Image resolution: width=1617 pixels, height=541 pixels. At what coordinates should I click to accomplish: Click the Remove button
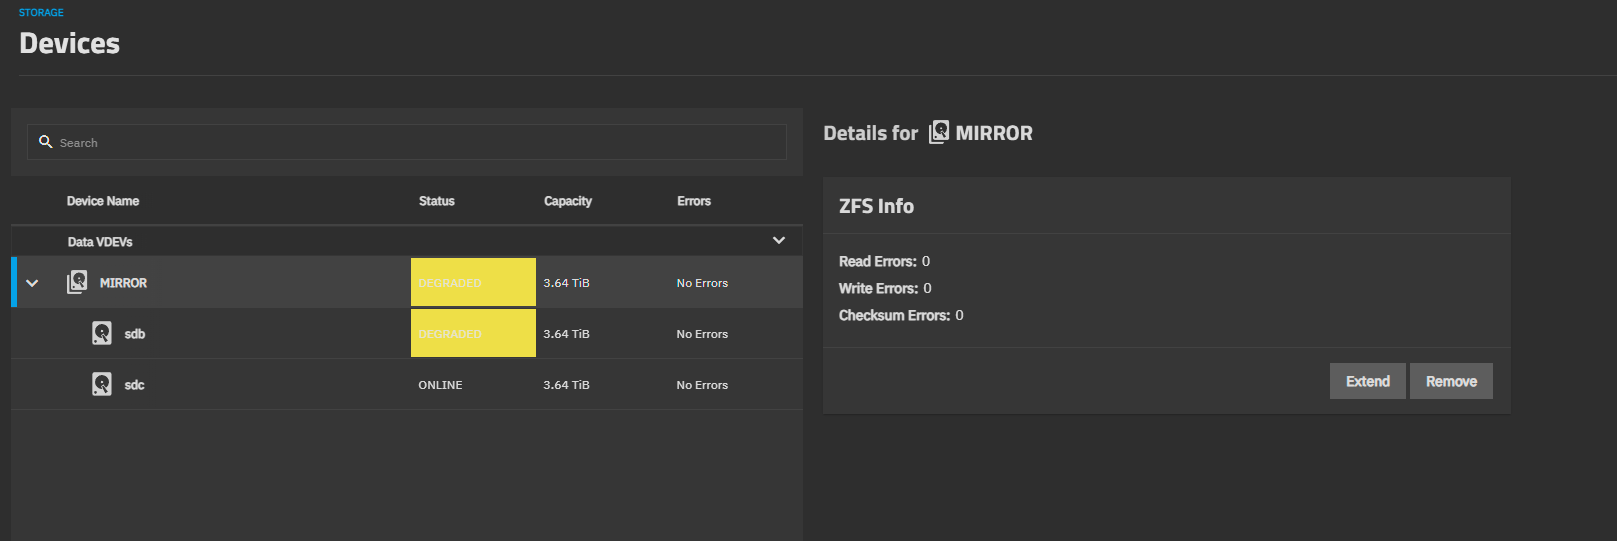click(1451, 381)
